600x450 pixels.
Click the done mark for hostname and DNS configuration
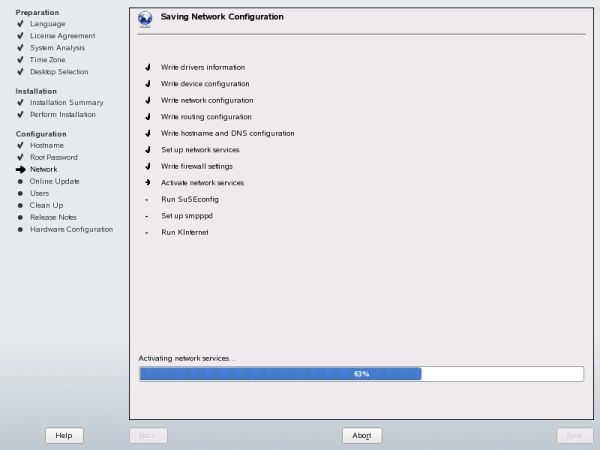[x=148, y=133]
